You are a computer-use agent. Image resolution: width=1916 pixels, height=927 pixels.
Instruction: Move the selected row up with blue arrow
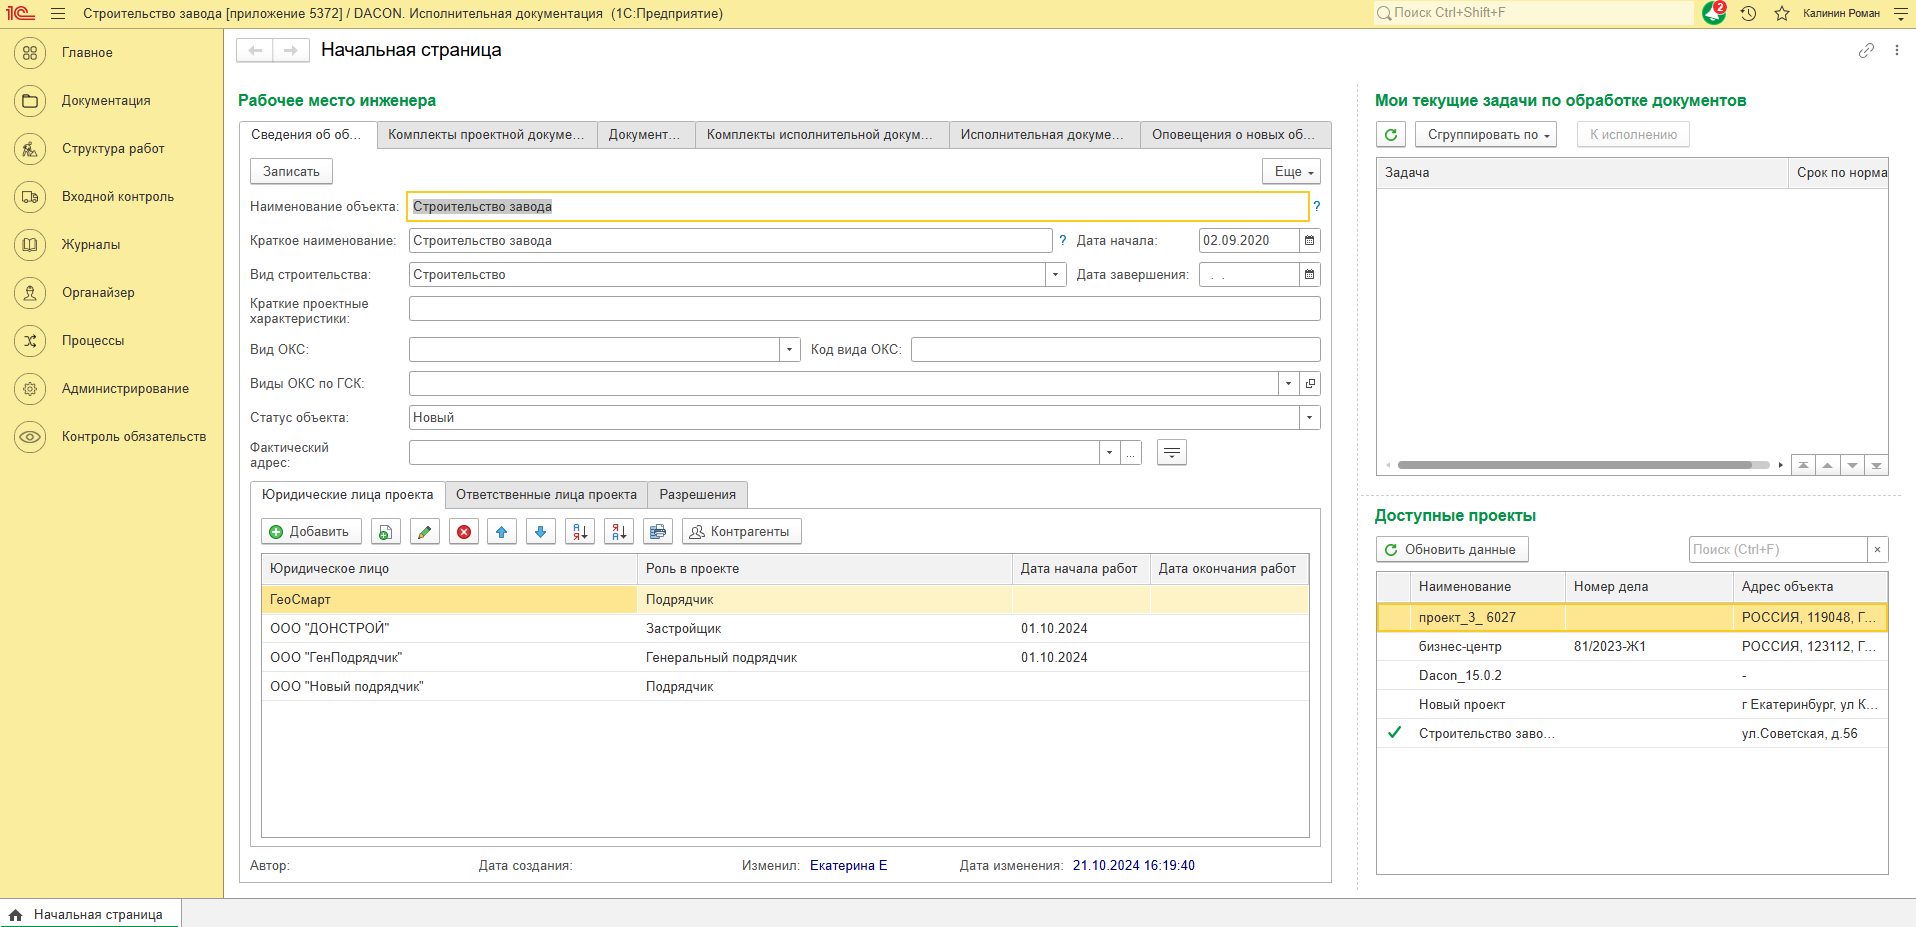pos(502,532)
